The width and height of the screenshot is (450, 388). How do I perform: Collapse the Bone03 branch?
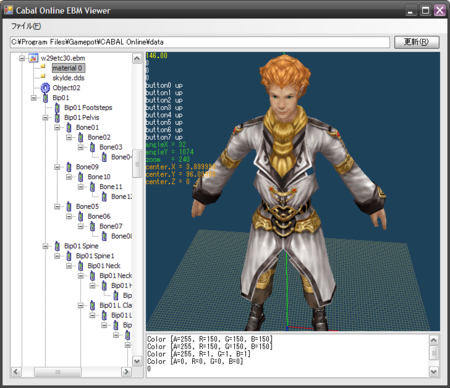[81, 147]
